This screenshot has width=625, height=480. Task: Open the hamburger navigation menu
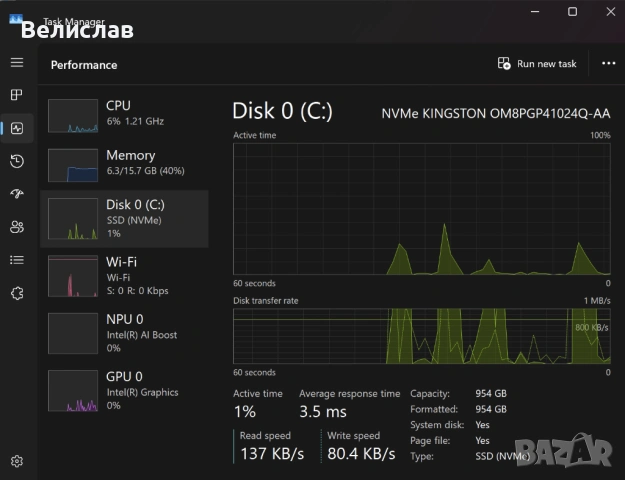pos(17,63)
